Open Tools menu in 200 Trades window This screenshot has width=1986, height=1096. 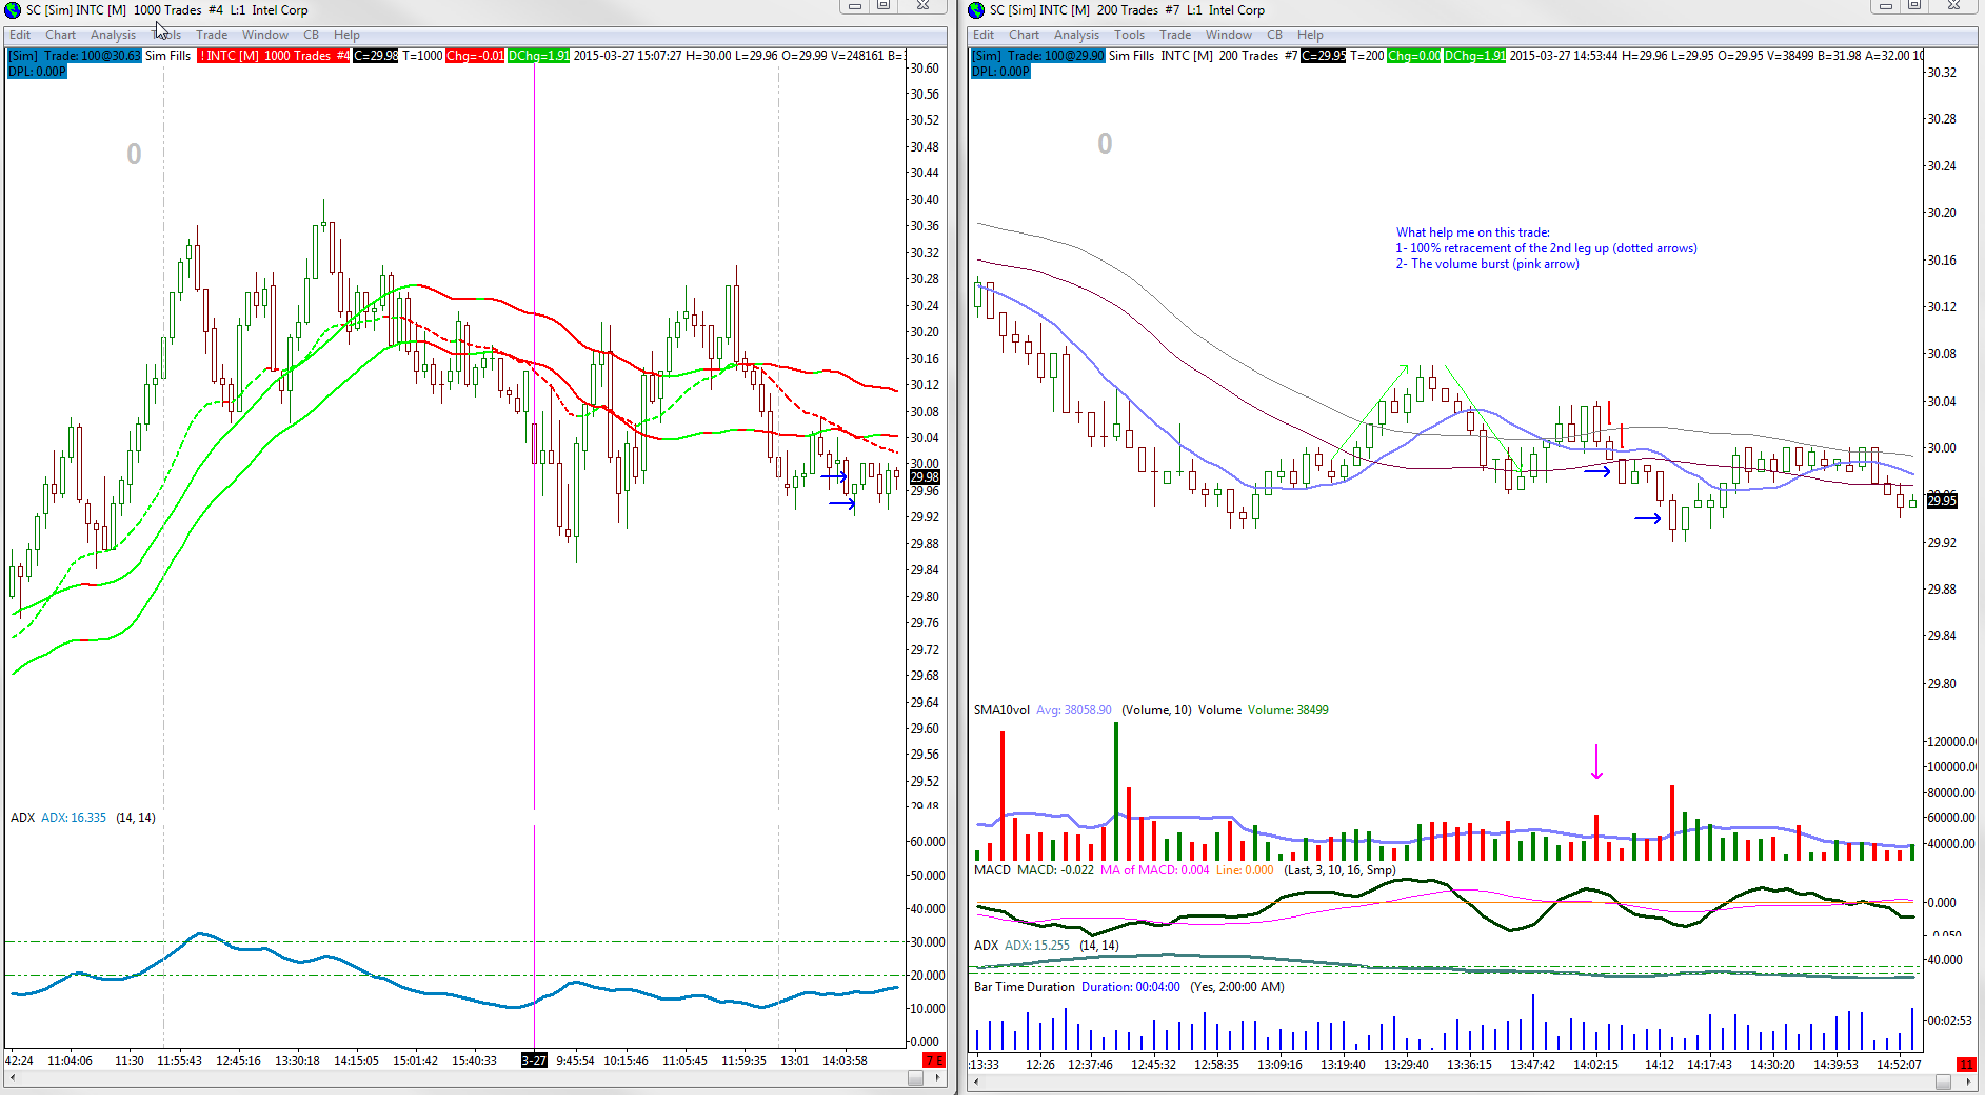[x=1130, y=34]
